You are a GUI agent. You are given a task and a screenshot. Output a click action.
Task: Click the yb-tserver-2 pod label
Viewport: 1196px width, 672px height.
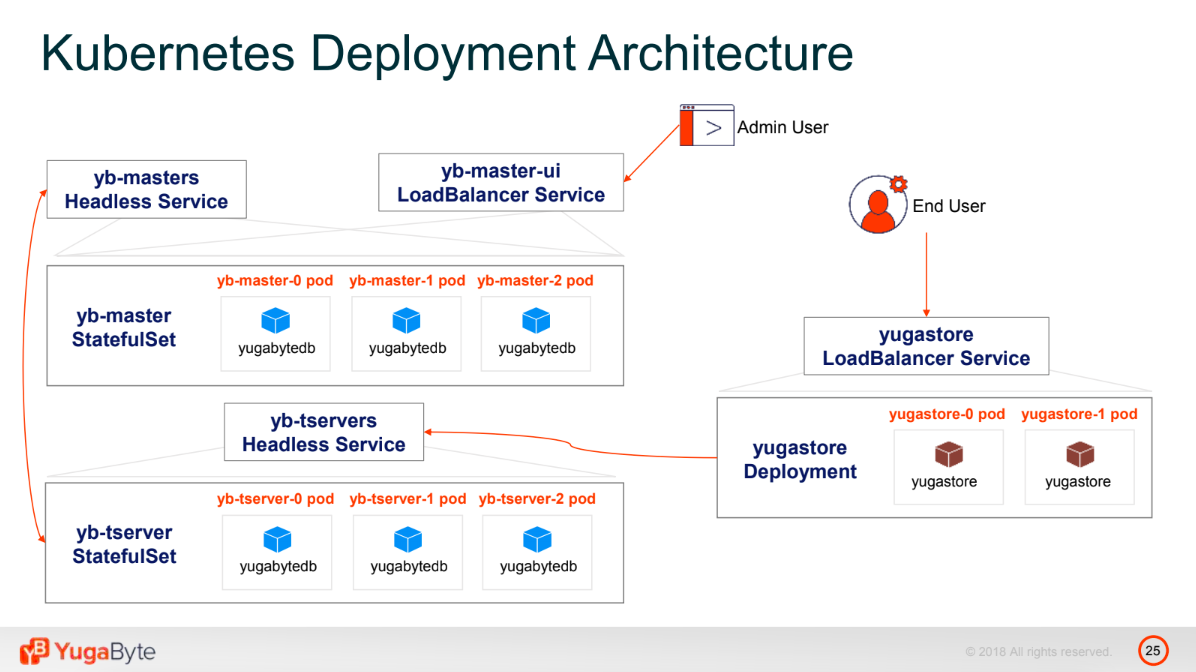537,499
